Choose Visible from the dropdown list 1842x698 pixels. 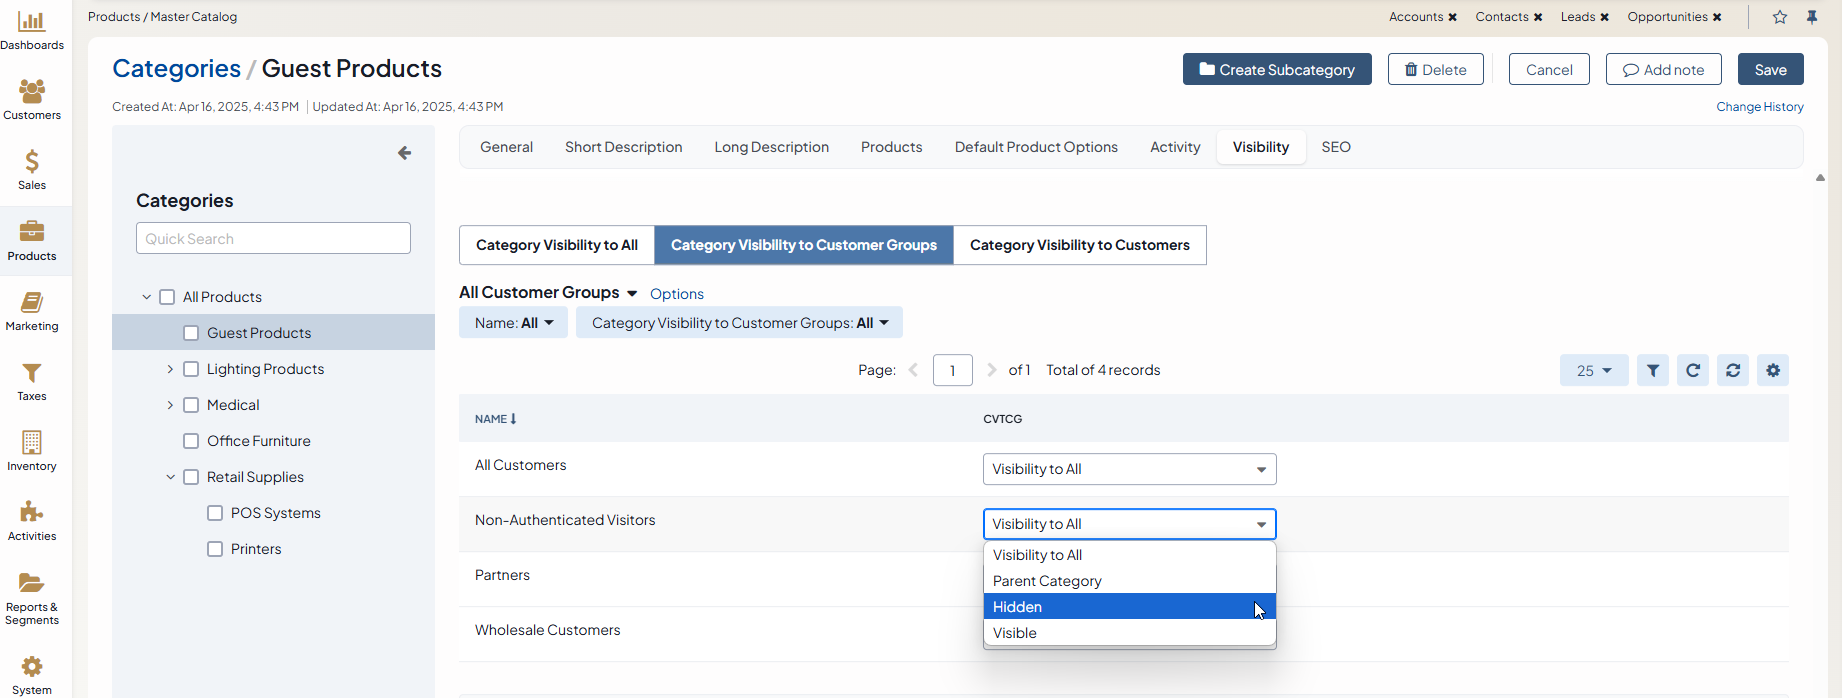tap(1015, 633)
